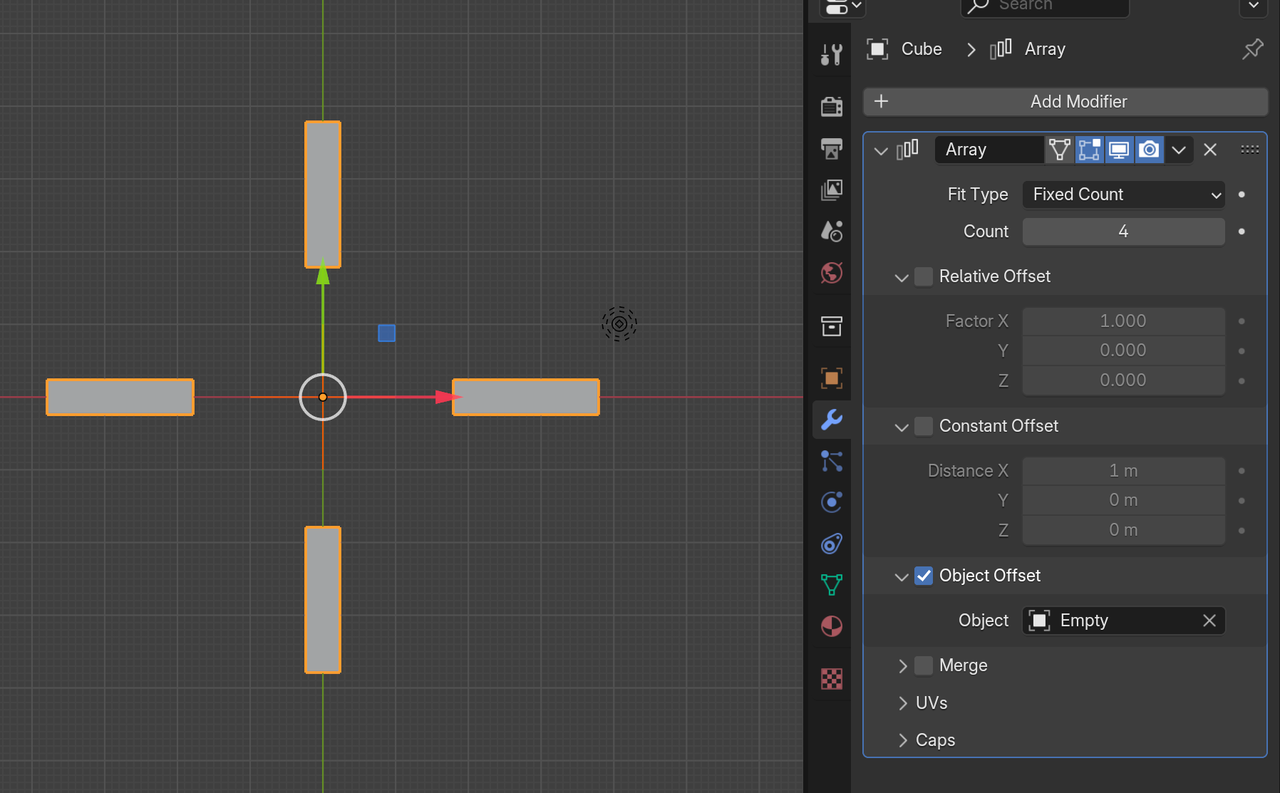Screen dimensions: 1280x793
Task: Click the Array modifier name field
Action: 989,150
